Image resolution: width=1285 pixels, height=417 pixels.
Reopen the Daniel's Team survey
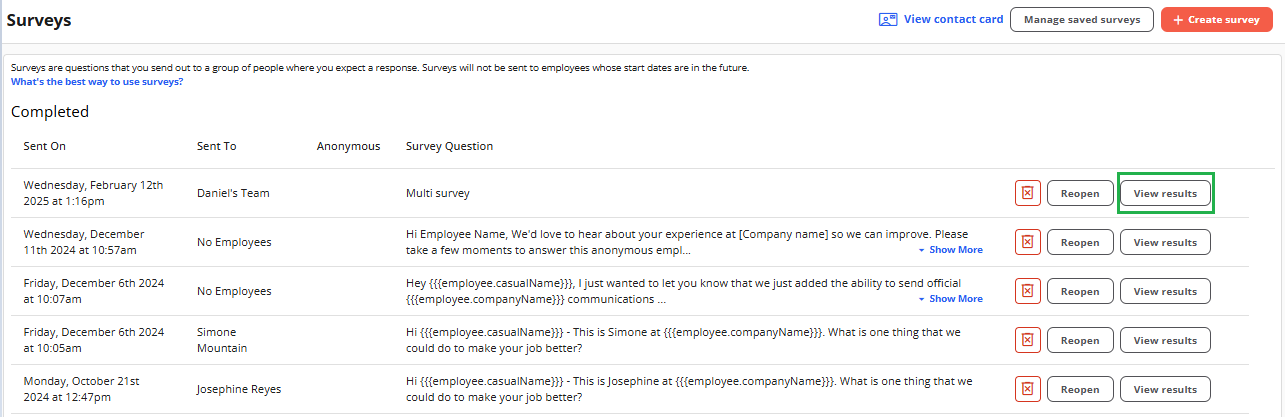coord(1080,193)
